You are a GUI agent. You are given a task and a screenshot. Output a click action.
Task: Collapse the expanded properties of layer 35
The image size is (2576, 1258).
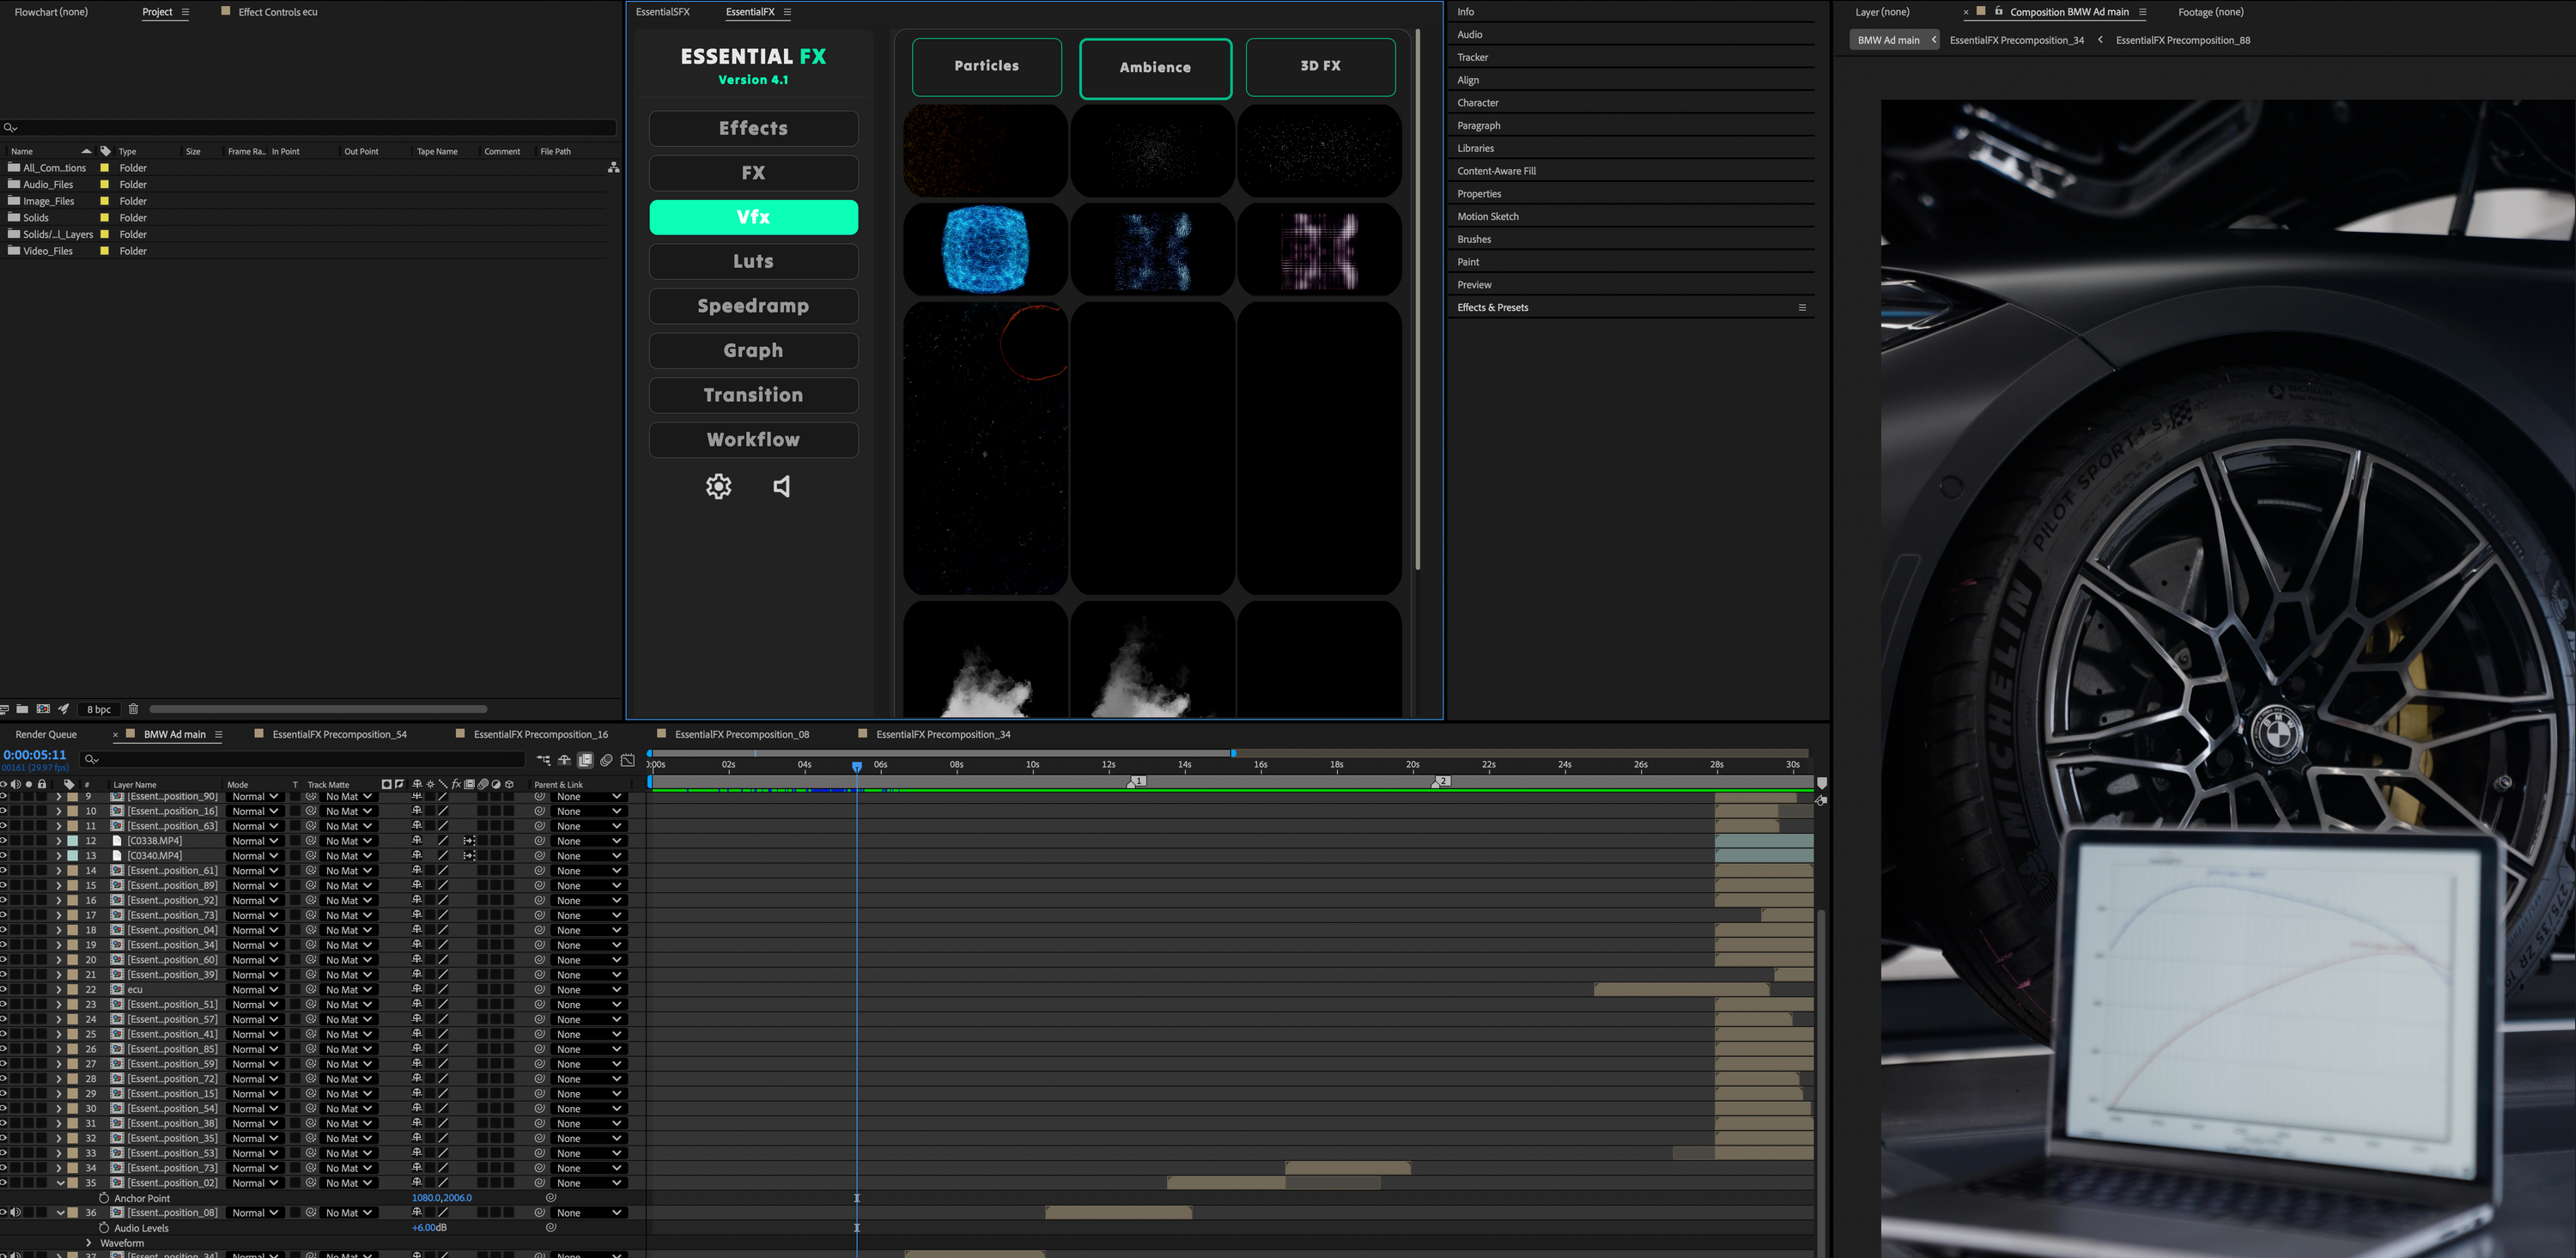[60, 1183]
